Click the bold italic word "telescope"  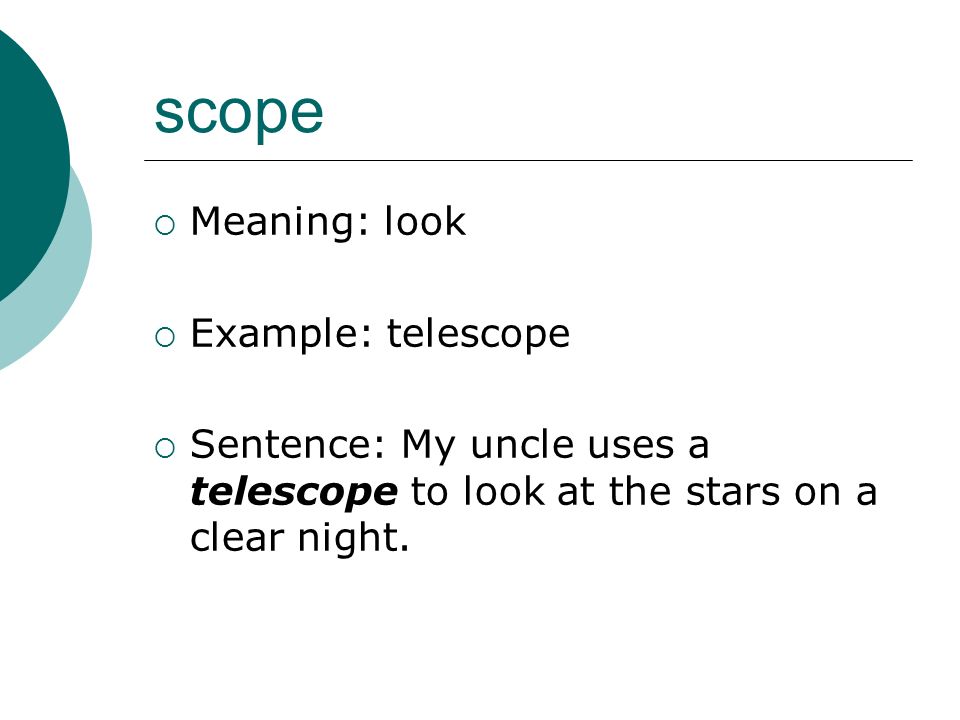point(294,493)
